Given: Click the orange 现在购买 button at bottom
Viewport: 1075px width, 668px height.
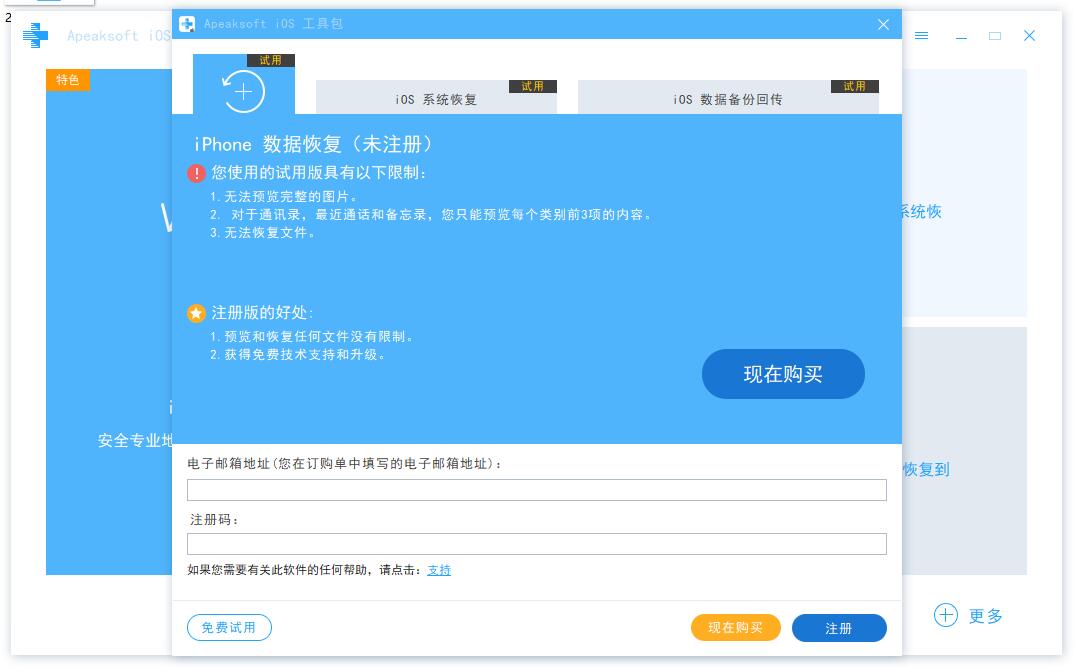Looking at the screenshot, I should point(736,628).
